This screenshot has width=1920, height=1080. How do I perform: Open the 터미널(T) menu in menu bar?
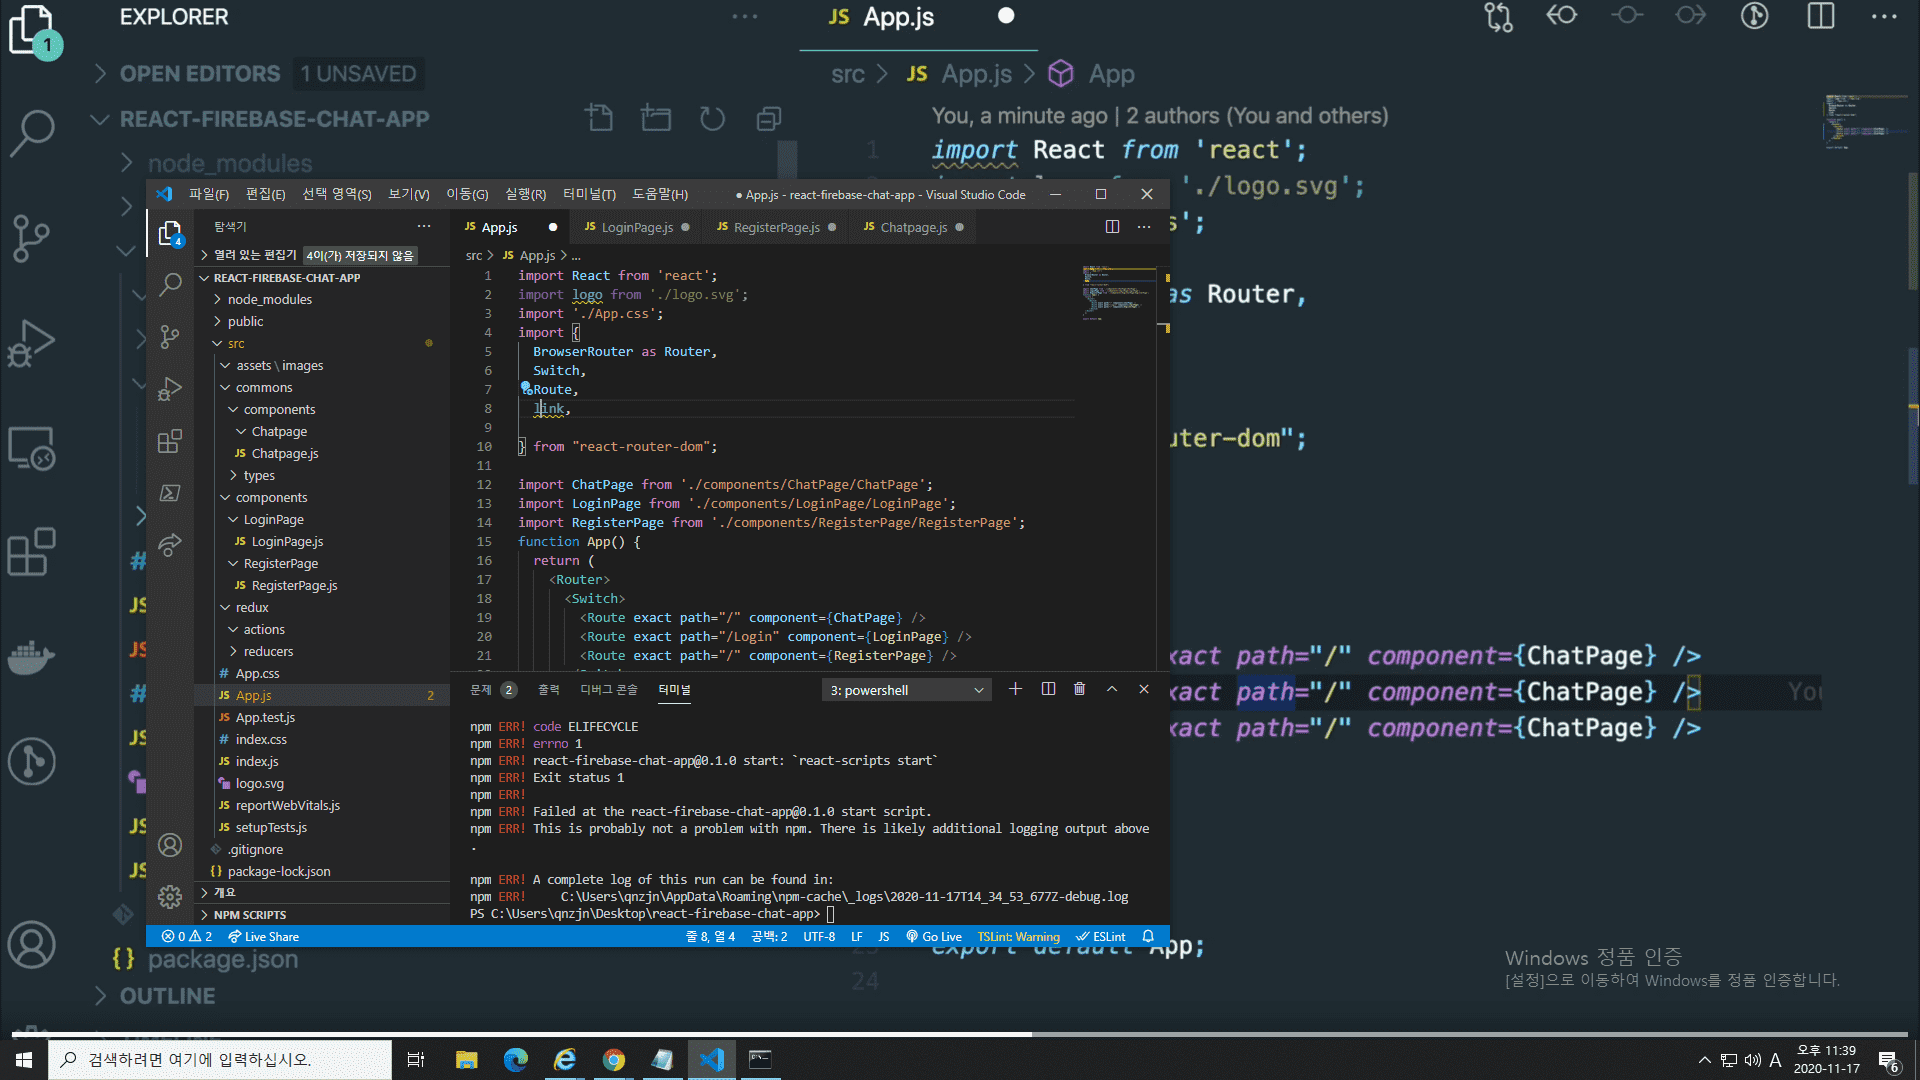pyautogui.click(x=589, y=194)
